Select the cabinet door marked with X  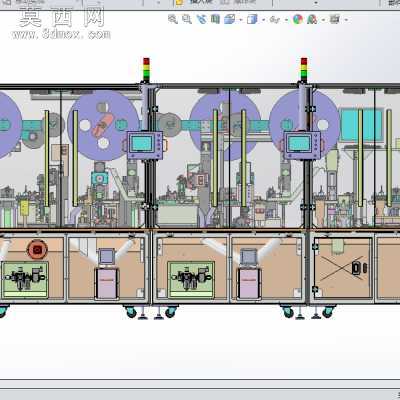[x=343, y=267]
